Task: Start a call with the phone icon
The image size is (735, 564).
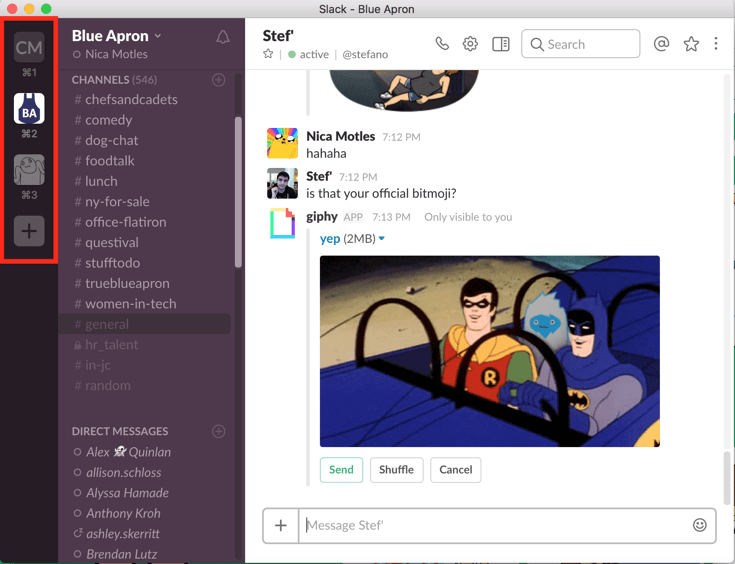Action: 442,44
